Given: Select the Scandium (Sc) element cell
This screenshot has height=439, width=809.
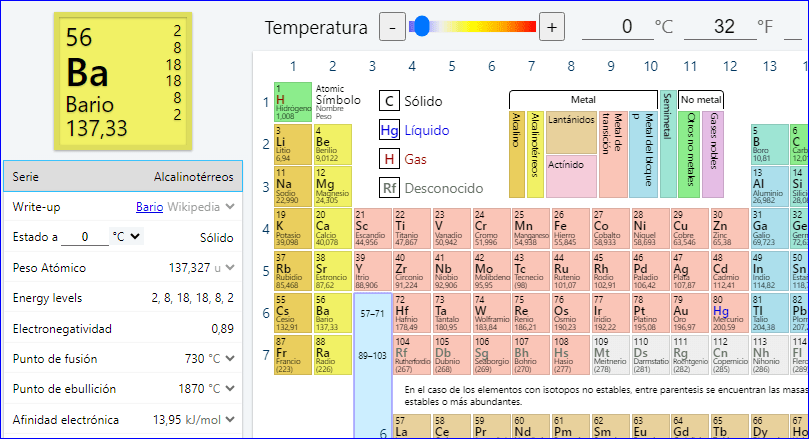Looking at the screenshot, I should tap(373, 228).
